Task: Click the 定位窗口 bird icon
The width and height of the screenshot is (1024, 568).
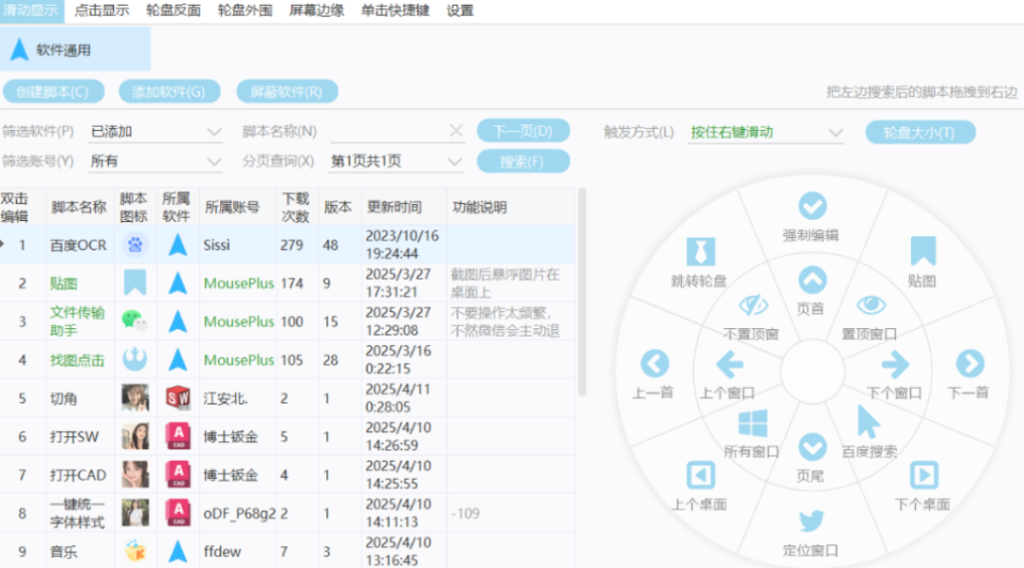Action: point(811,521)
